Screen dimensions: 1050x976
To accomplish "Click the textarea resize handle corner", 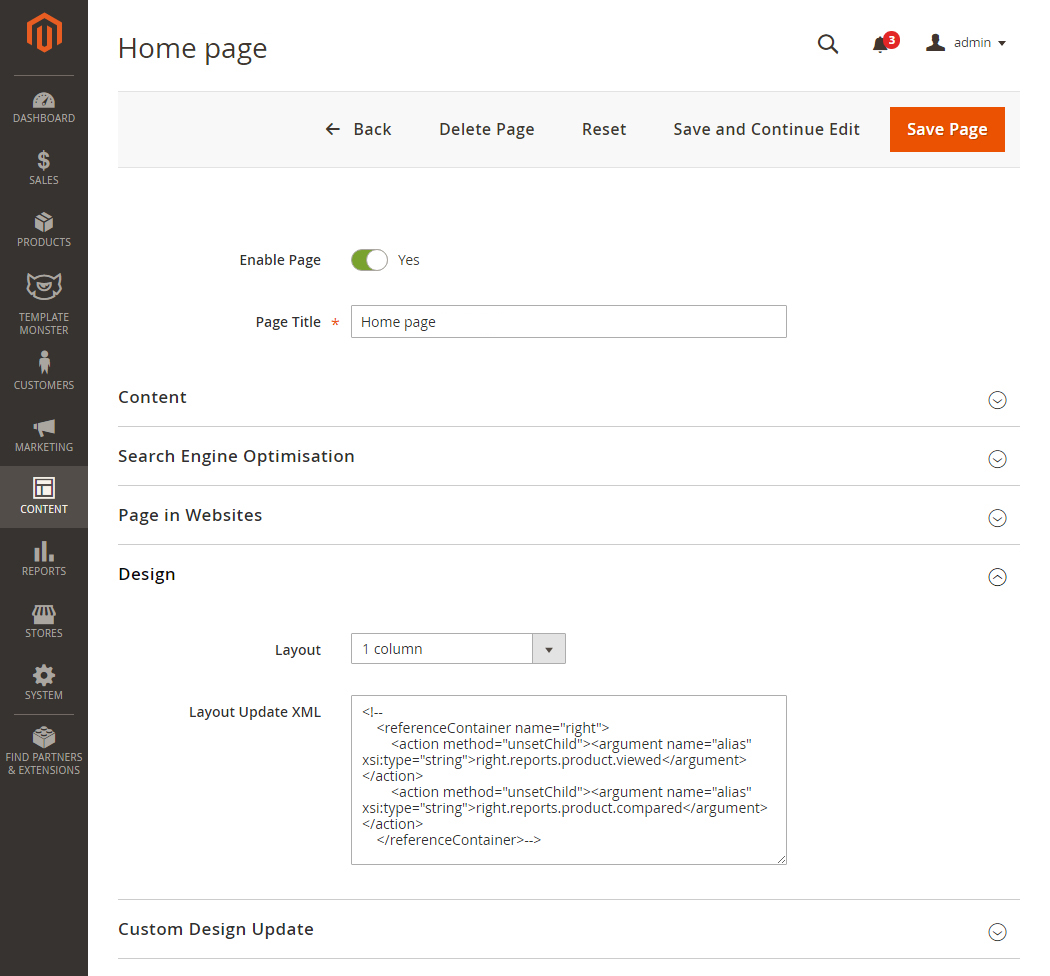I will pyautogui.click(x=781, y=859).
